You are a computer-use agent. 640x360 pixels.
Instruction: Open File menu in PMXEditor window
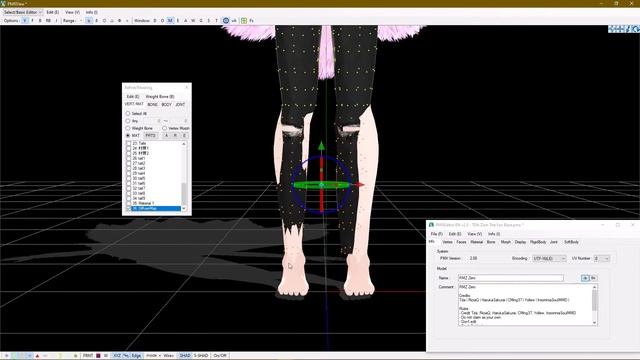(436, 234)
